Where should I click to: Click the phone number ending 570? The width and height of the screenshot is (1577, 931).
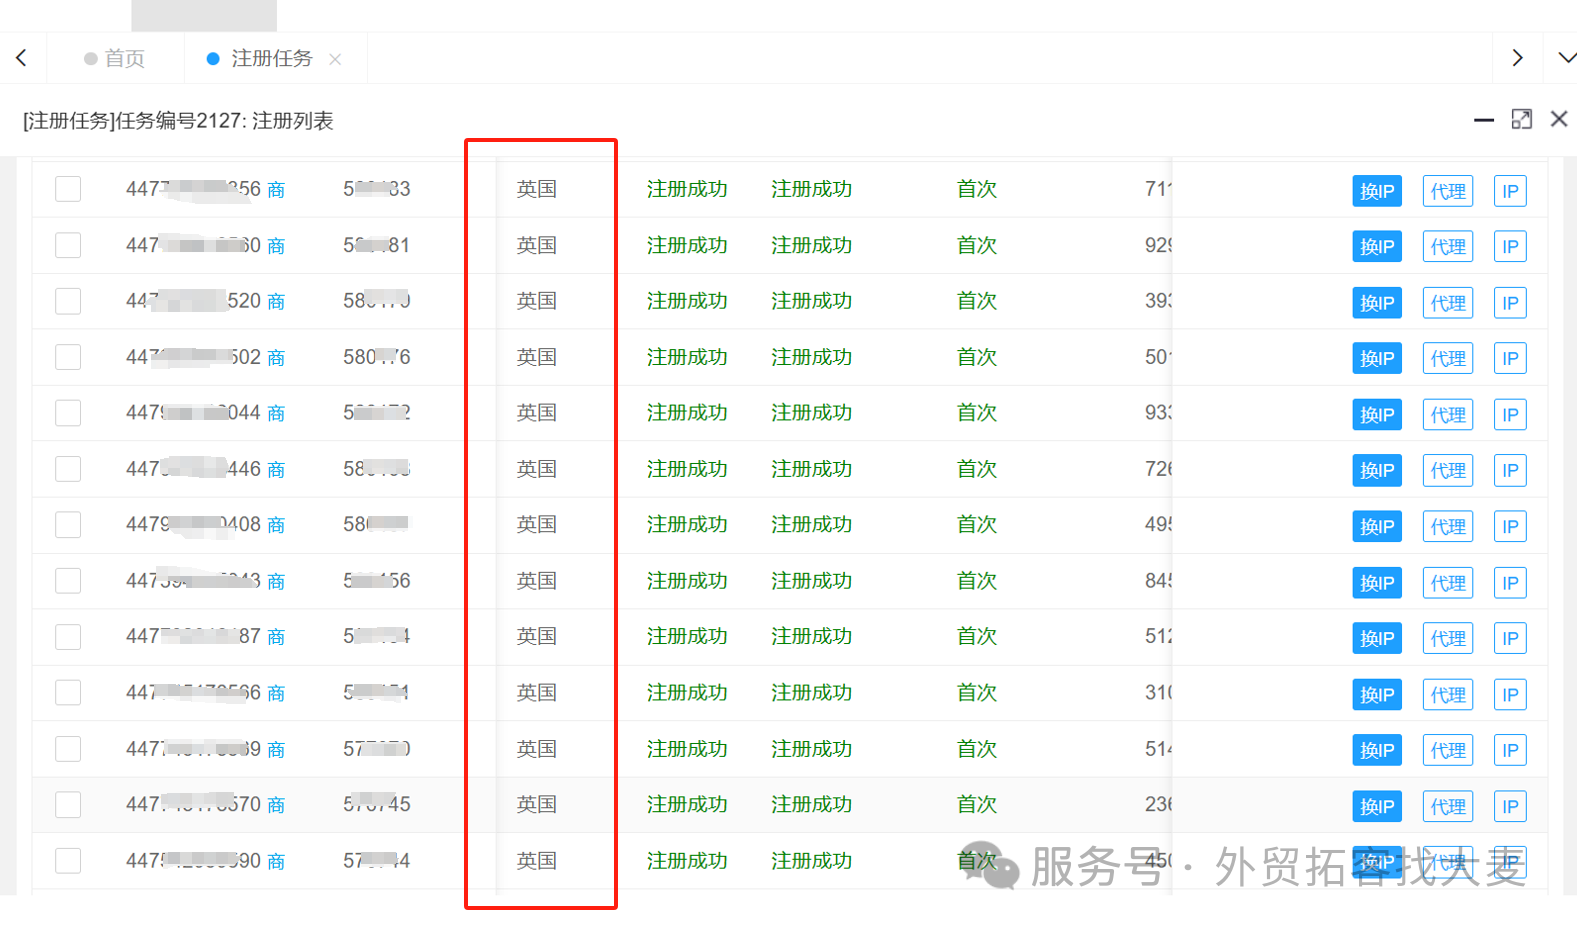(x=193, y=804)
